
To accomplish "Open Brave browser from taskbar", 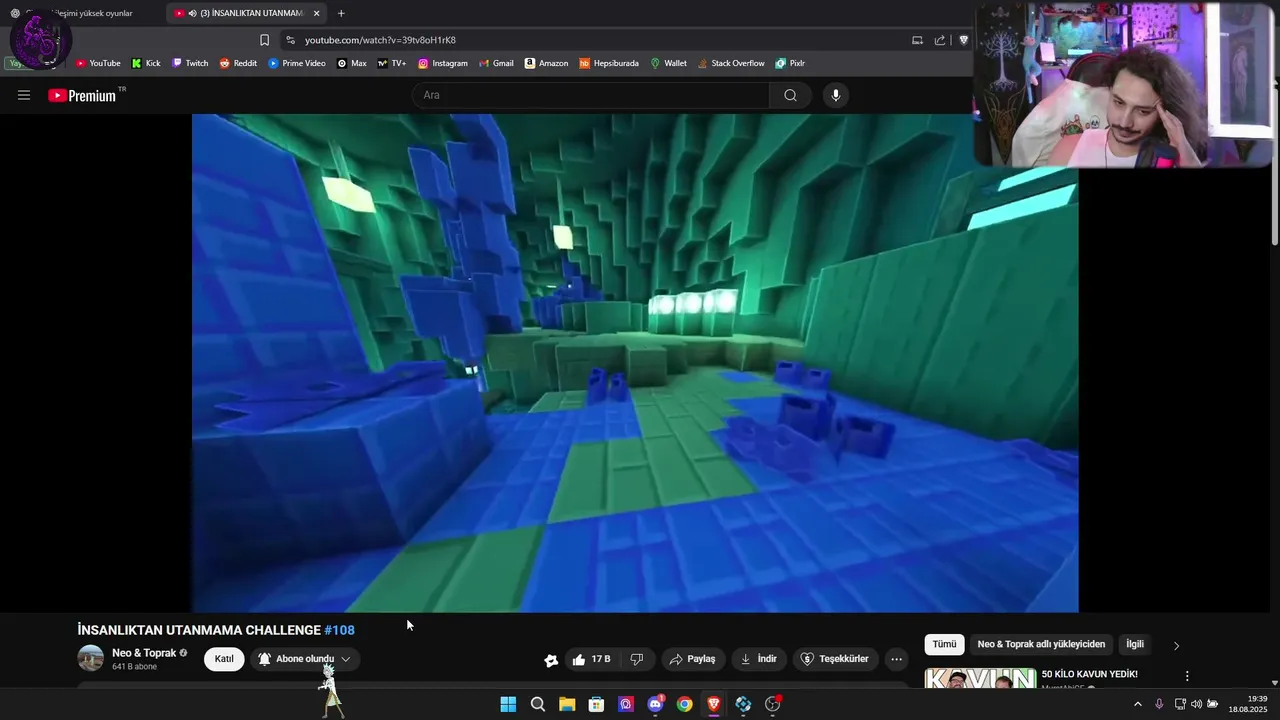I will click(714, 704).
